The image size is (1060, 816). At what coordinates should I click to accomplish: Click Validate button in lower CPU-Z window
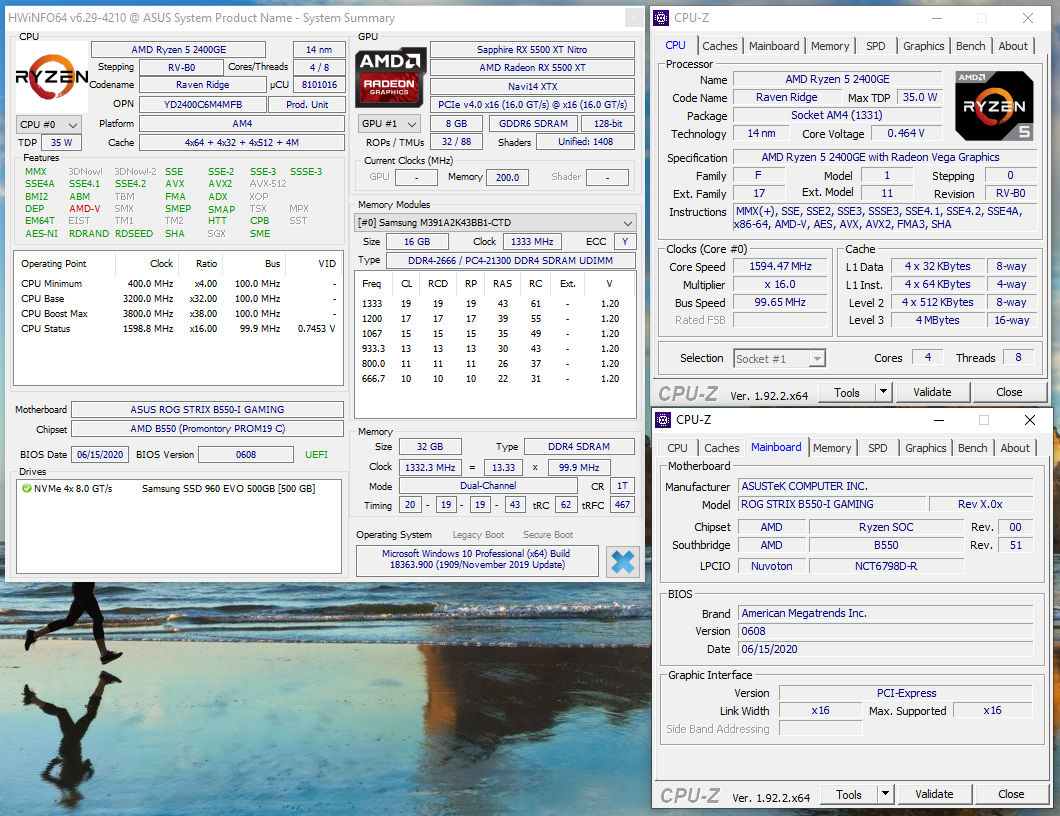(x=934, y=794)
